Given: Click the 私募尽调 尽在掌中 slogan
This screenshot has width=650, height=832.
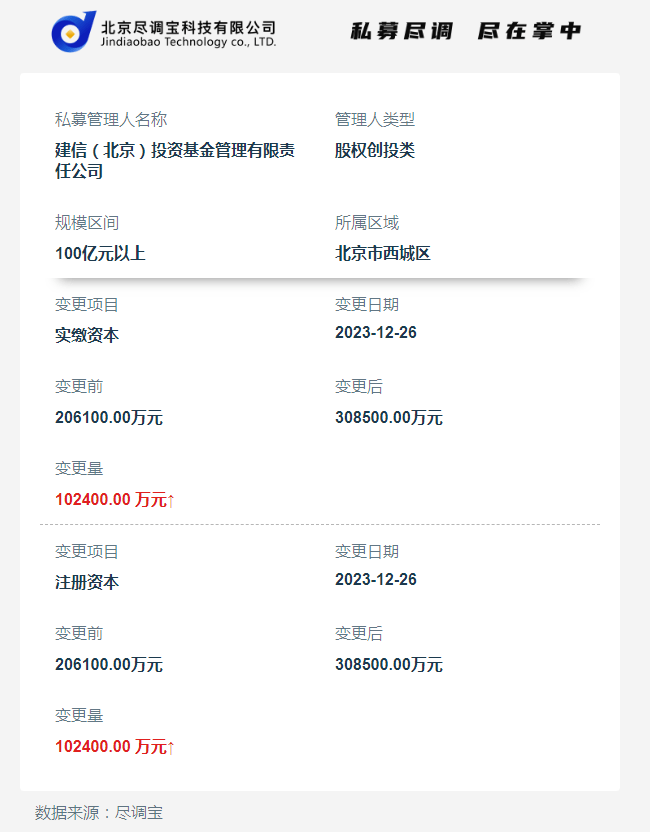Looking at the screenshot, I should [465, 31].
